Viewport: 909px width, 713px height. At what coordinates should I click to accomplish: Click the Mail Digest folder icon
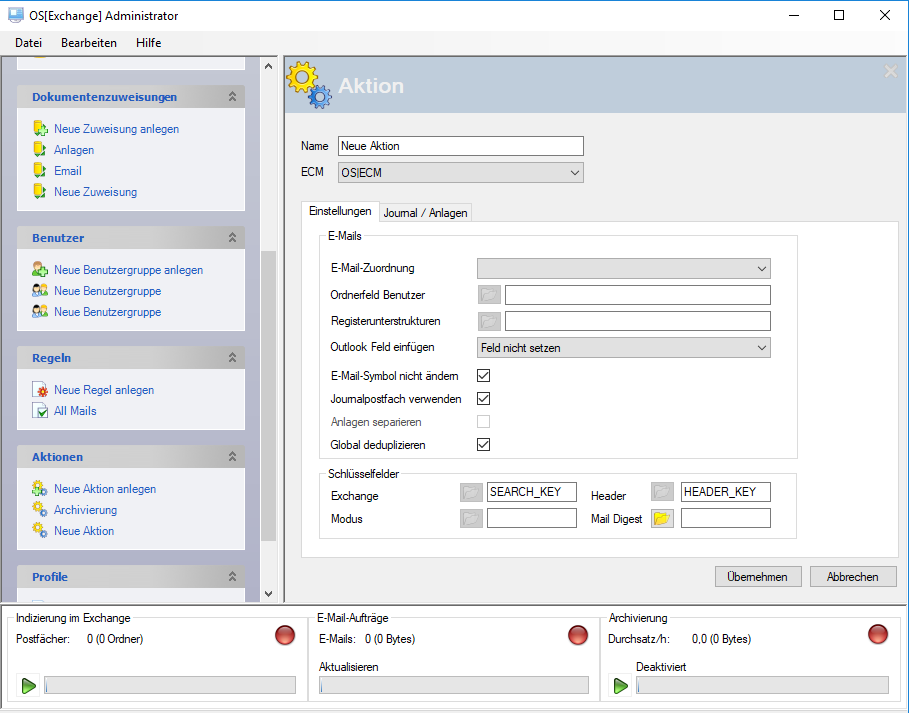(662, 518)
